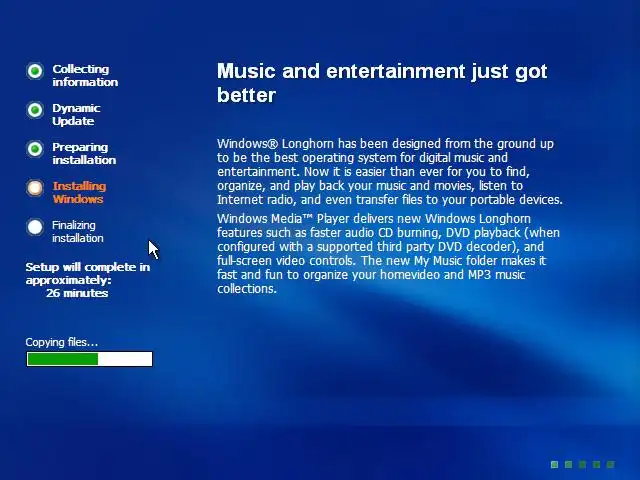Click the orange Installing Windows step indicator

pos(35,188)
